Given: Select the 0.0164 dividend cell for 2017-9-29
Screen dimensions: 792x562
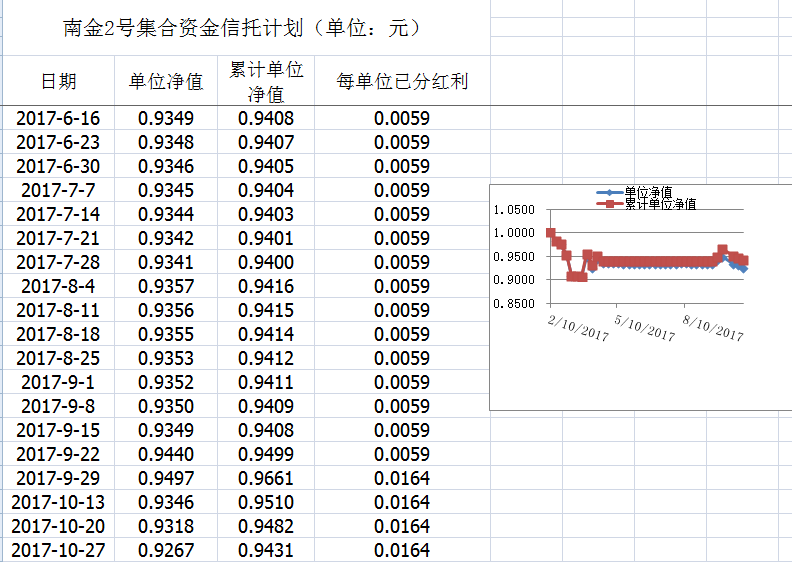Looking at the screenshot, I should pos(402,479).
